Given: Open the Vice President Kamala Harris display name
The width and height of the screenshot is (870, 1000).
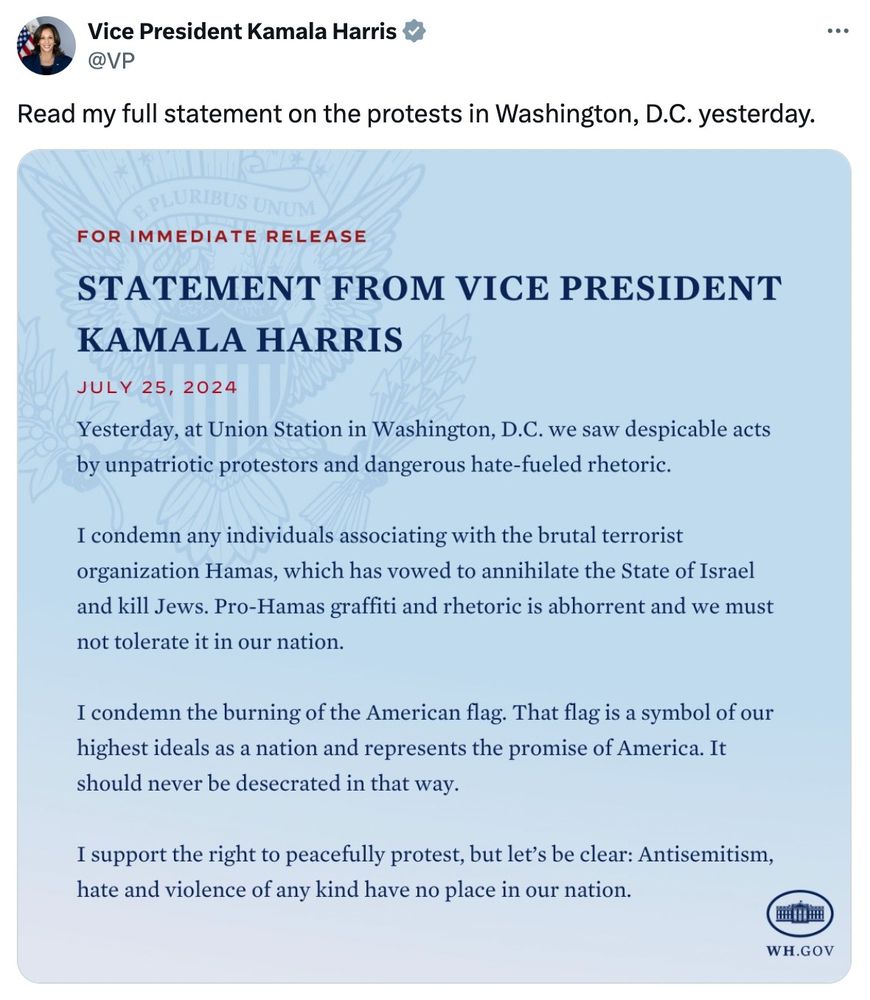Looking at the screenshot, I should (x=242, y=31).
